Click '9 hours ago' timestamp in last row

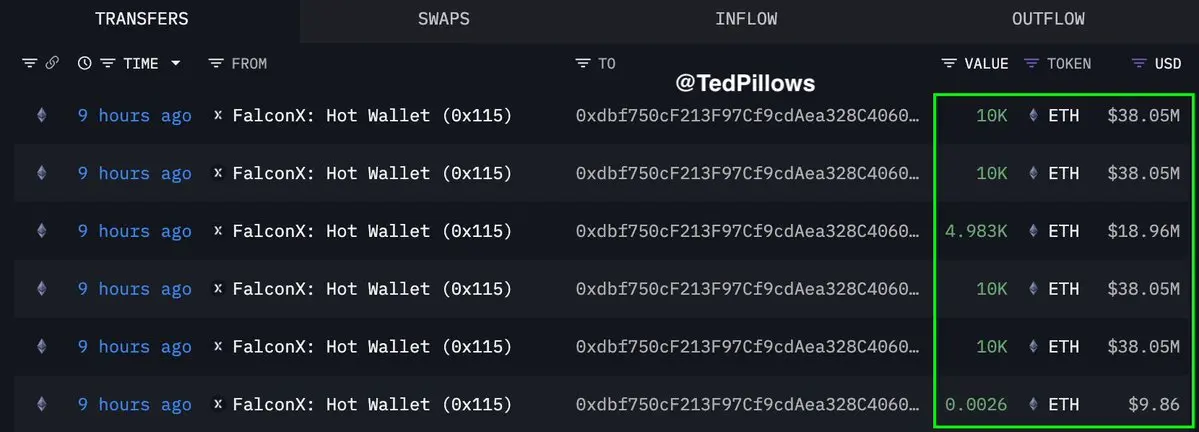135,404
